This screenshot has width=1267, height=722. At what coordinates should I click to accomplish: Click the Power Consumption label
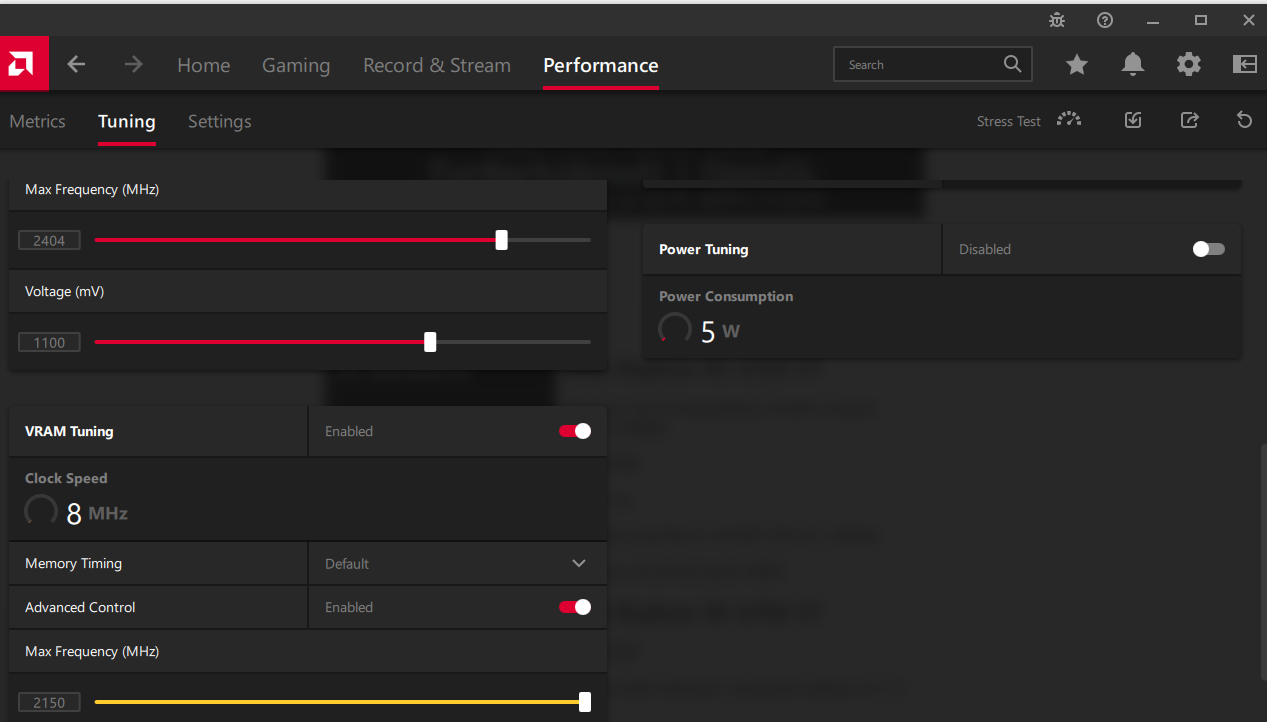pyautogui.click(x=726, y=296)
